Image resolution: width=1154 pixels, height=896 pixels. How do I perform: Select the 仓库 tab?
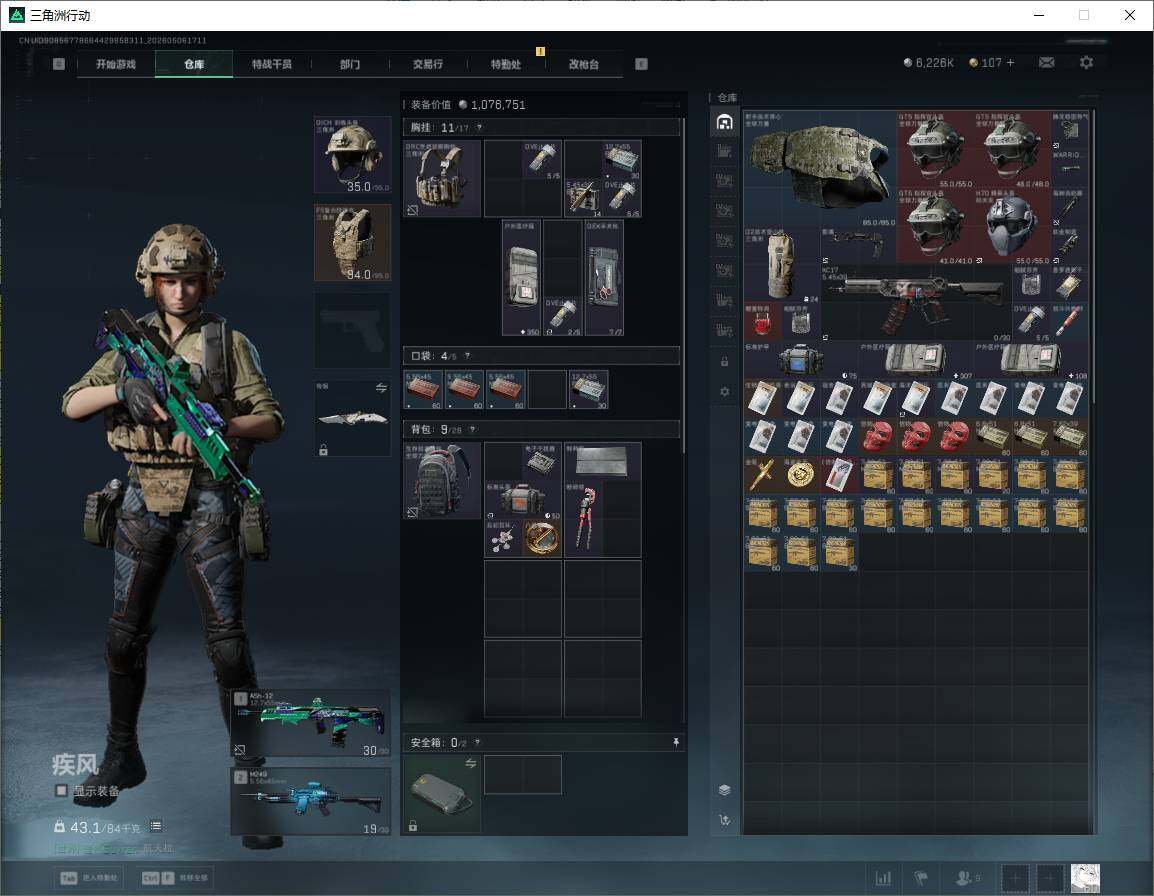click(x=194, y=64)
